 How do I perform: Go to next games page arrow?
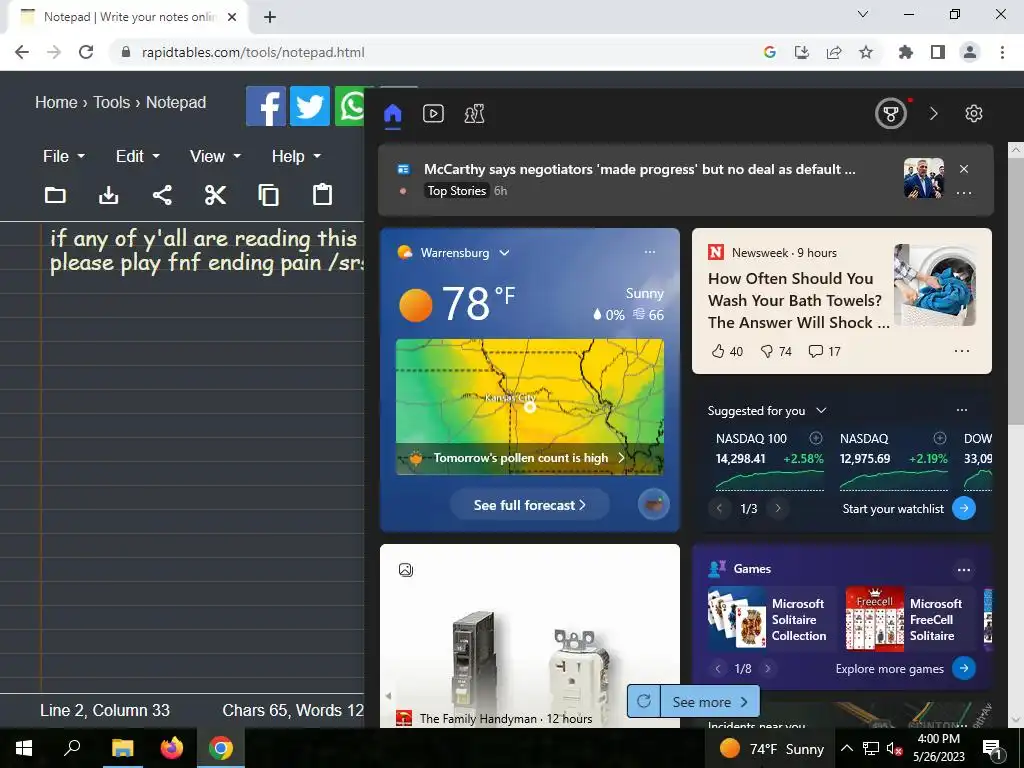click(x=768, y=668)
